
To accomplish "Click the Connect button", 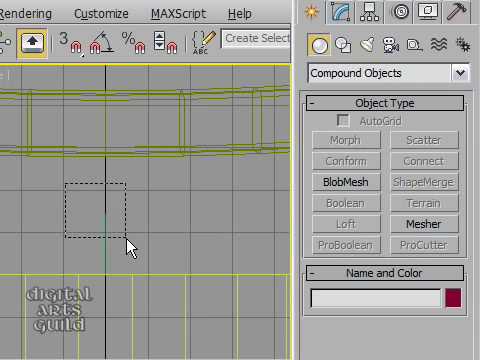I will click(424, 161).
